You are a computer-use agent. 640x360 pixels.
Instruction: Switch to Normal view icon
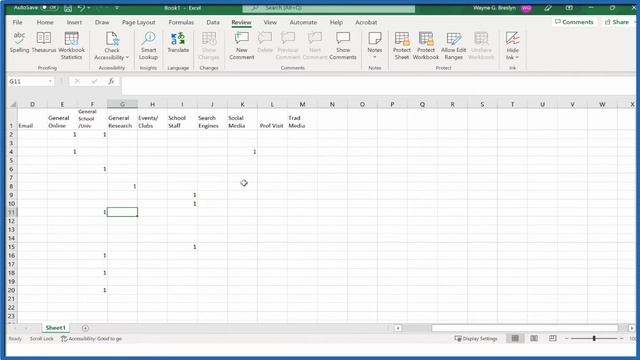515,338
